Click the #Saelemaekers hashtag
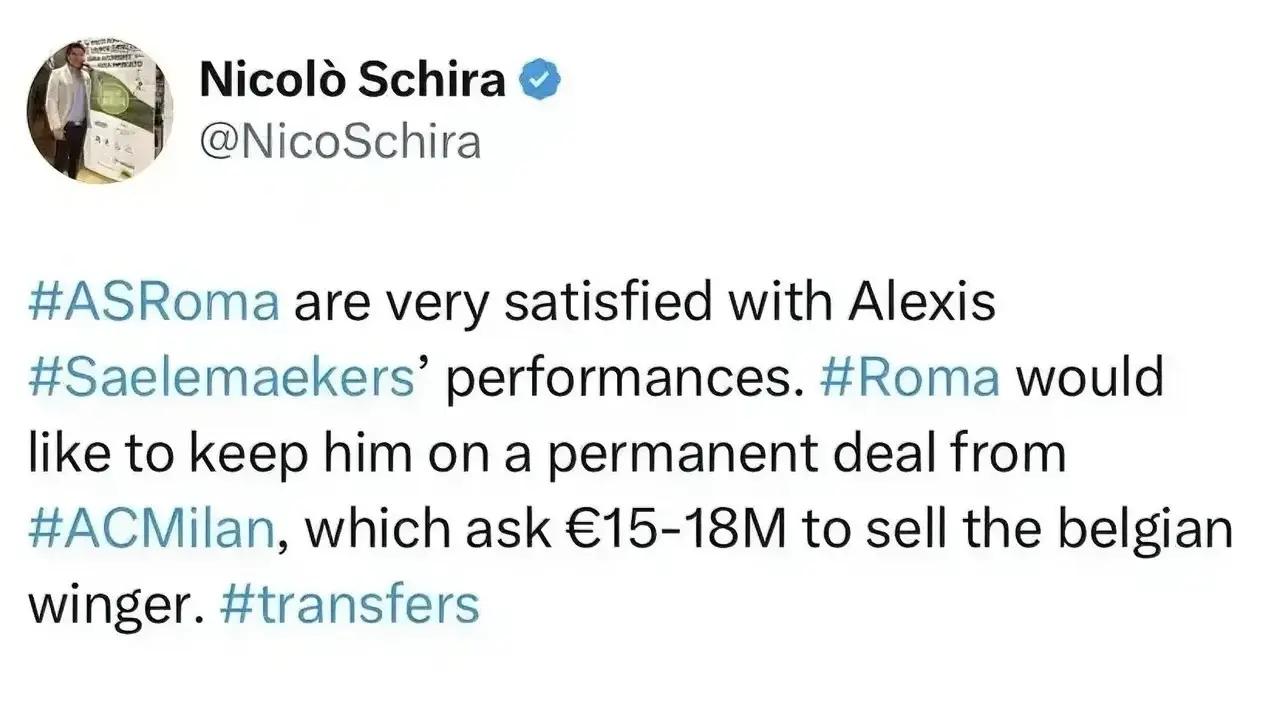1278x715 pixels. (x=224, y=379)
